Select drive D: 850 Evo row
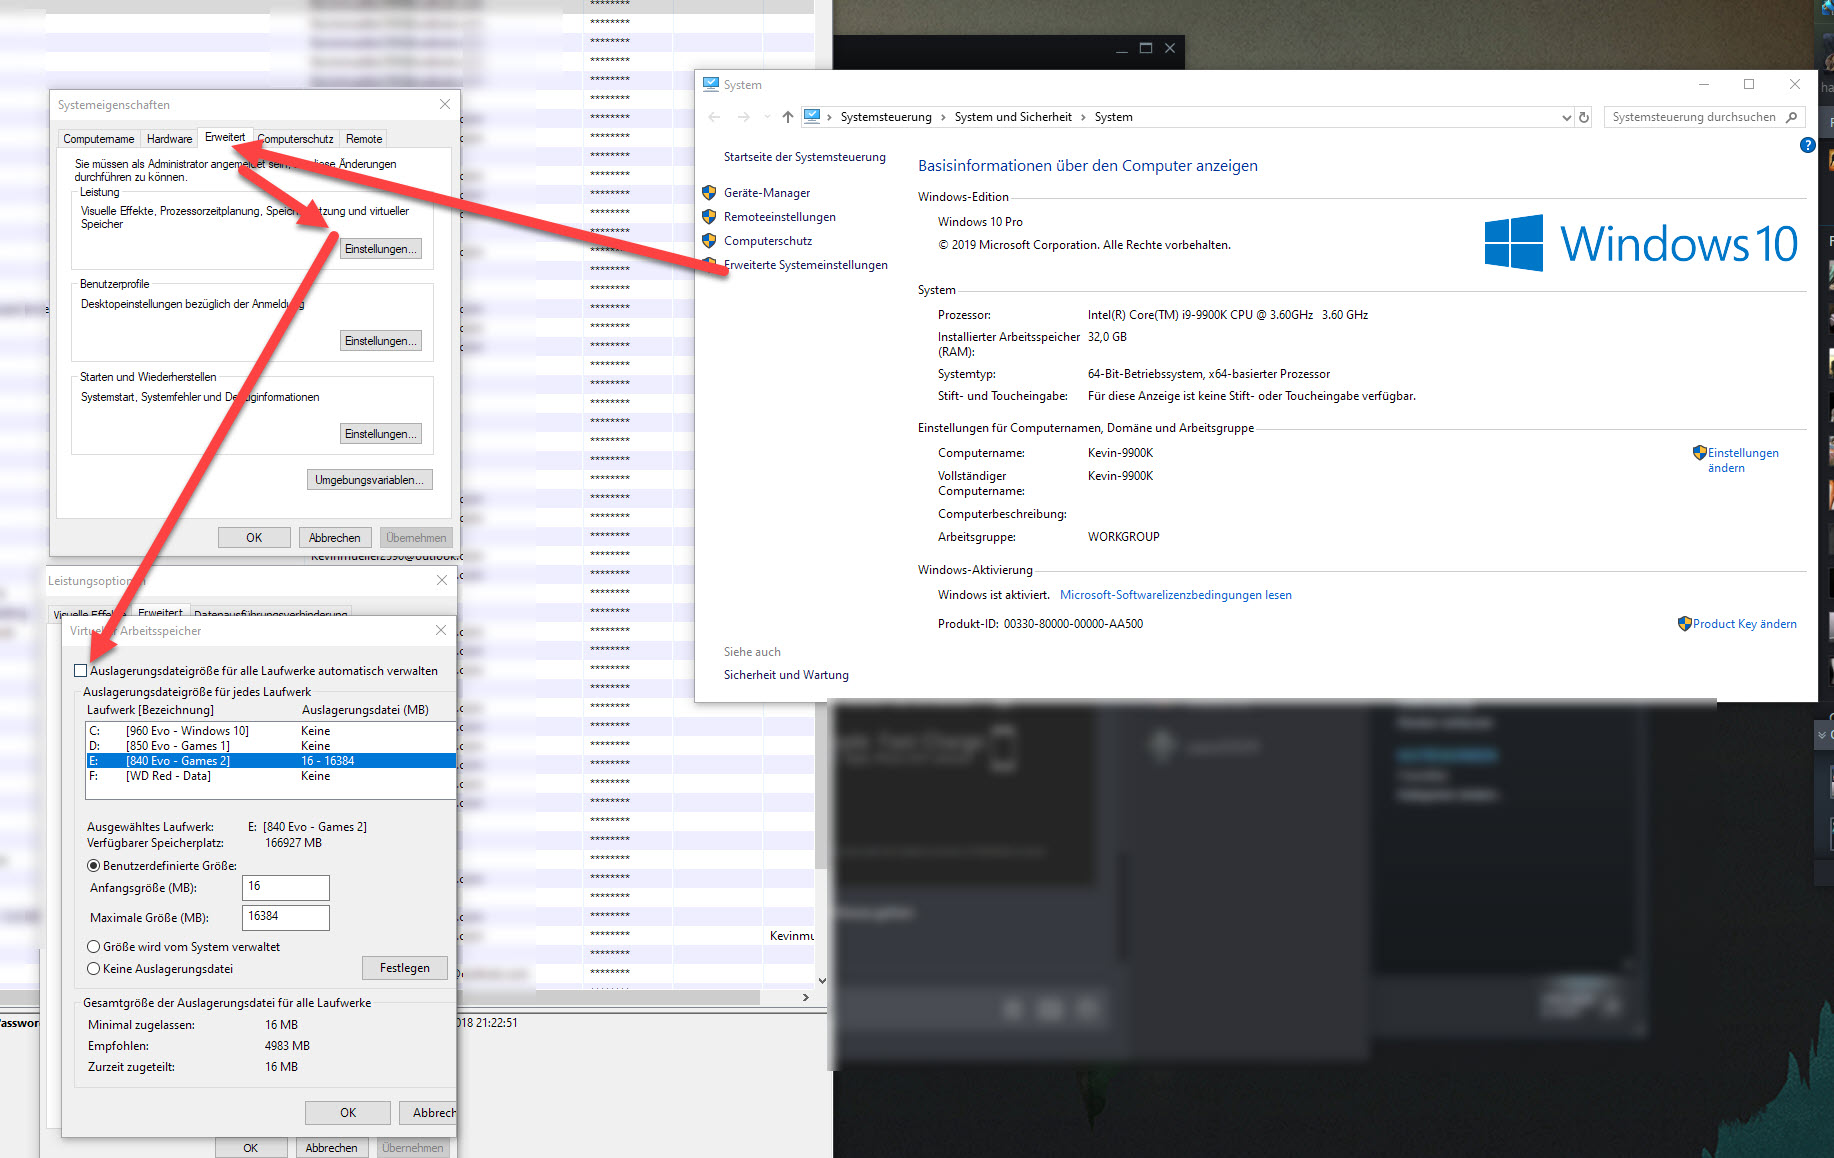Screen dimensions: 1834x1158 [x=271, y=746]
